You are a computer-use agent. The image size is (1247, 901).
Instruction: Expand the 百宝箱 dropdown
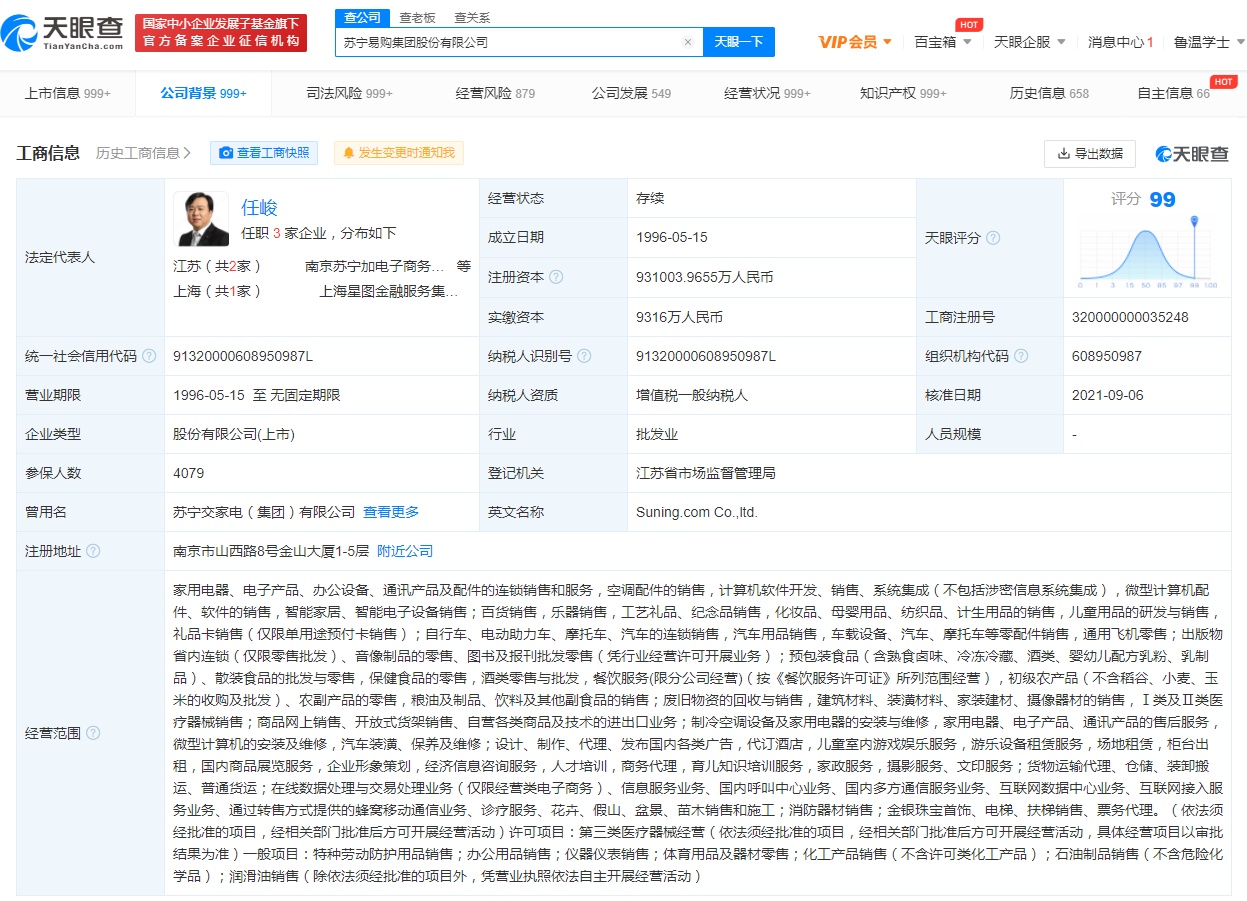tap(943, 42)
